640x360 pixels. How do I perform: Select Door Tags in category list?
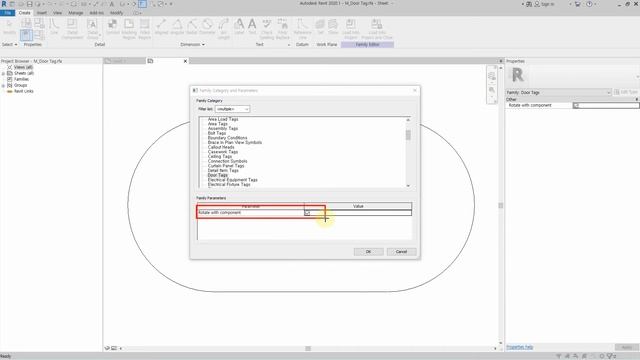tap(218, 175)
